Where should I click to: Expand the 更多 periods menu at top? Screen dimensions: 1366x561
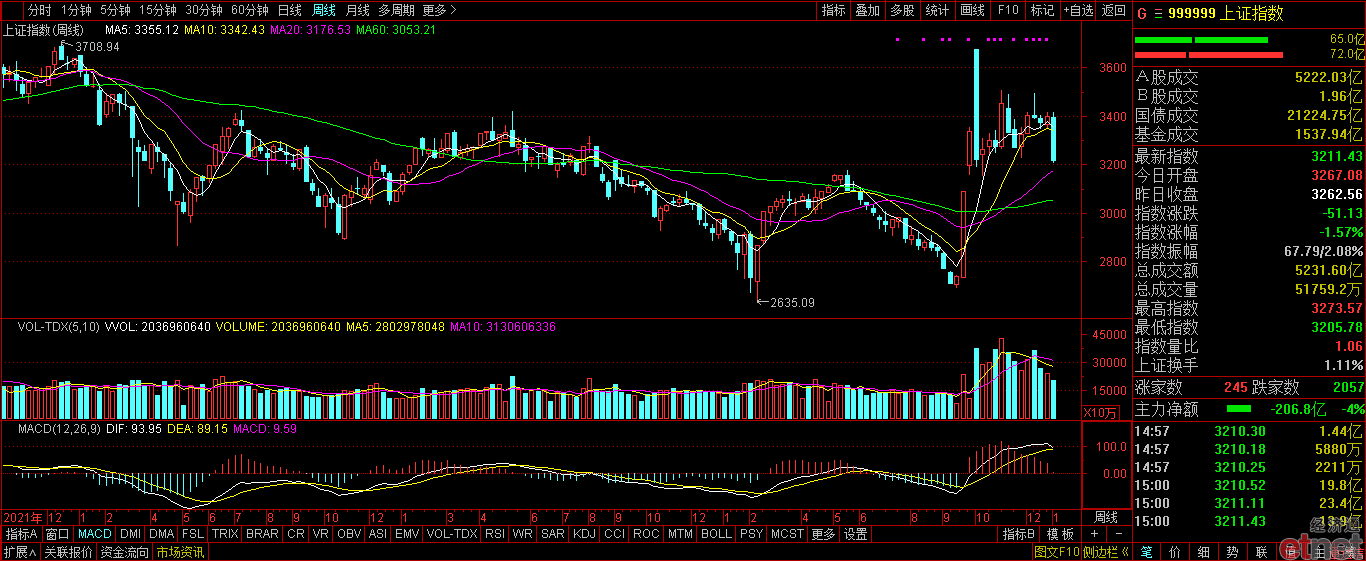[440, 10]
